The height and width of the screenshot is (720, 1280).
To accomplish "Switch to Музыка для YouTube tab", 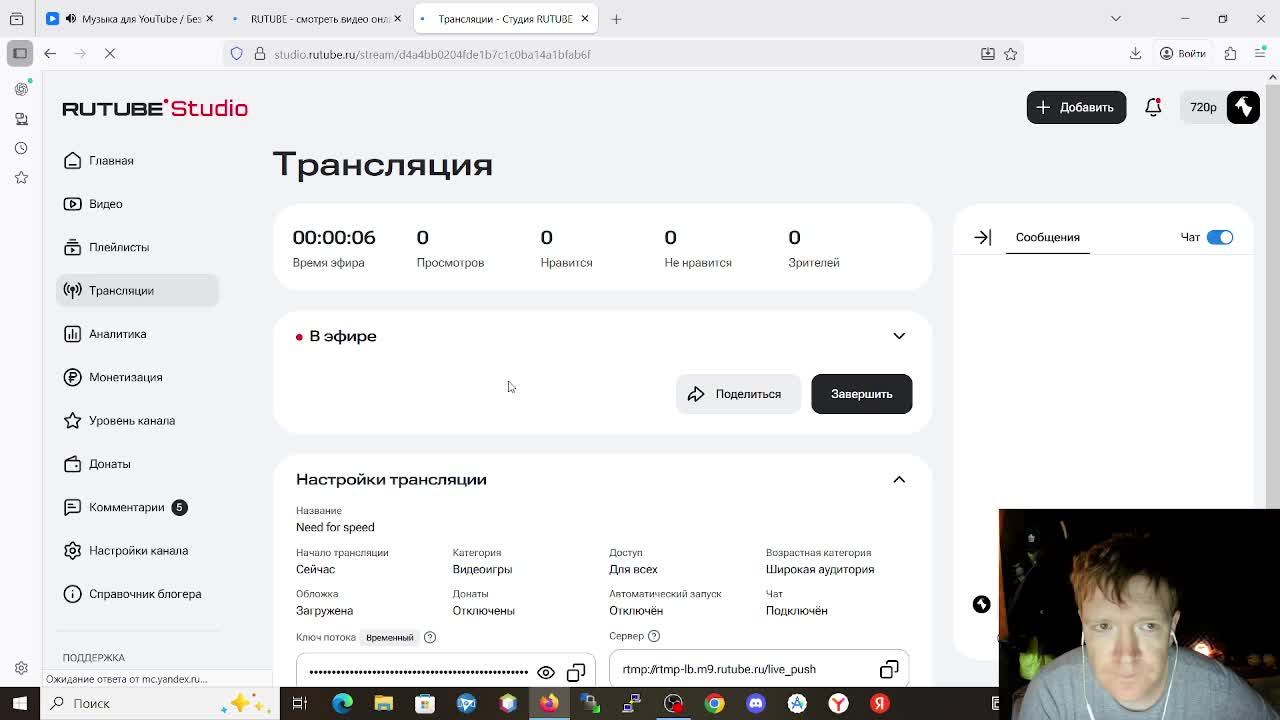I will (x=130, y=19).
